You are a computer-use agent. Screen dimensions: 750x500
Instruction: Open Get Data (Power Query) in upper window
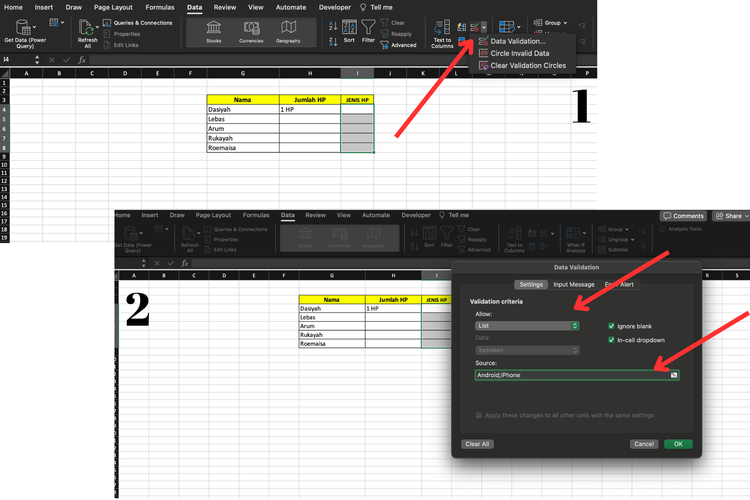(25, 33)
